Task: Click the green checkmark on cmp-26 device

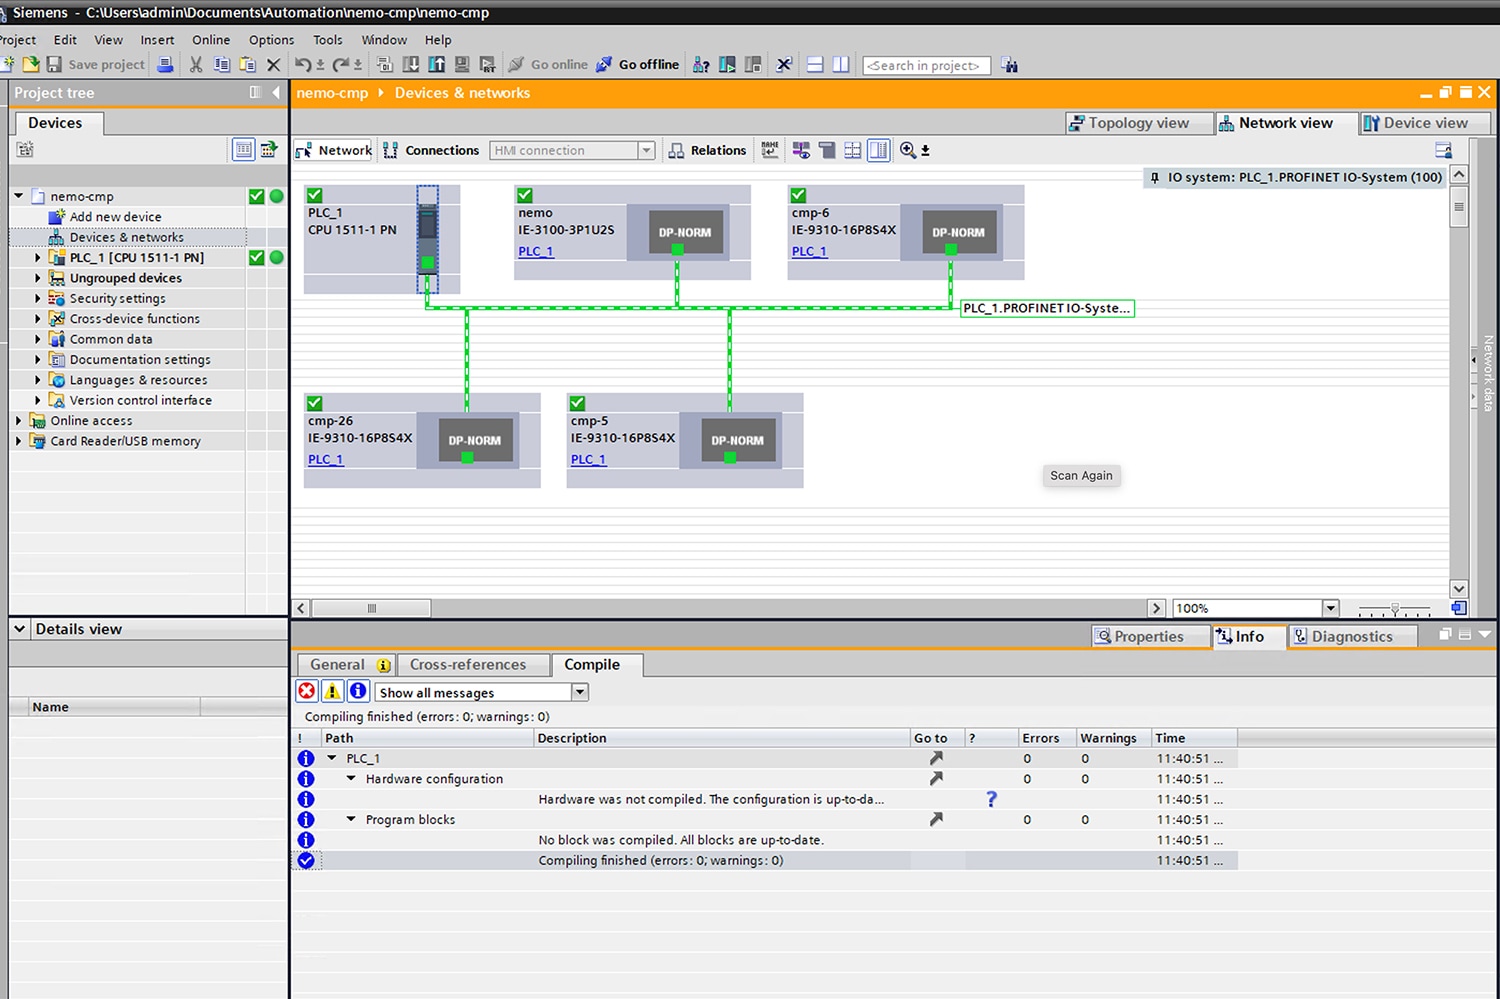Action: 314,403
